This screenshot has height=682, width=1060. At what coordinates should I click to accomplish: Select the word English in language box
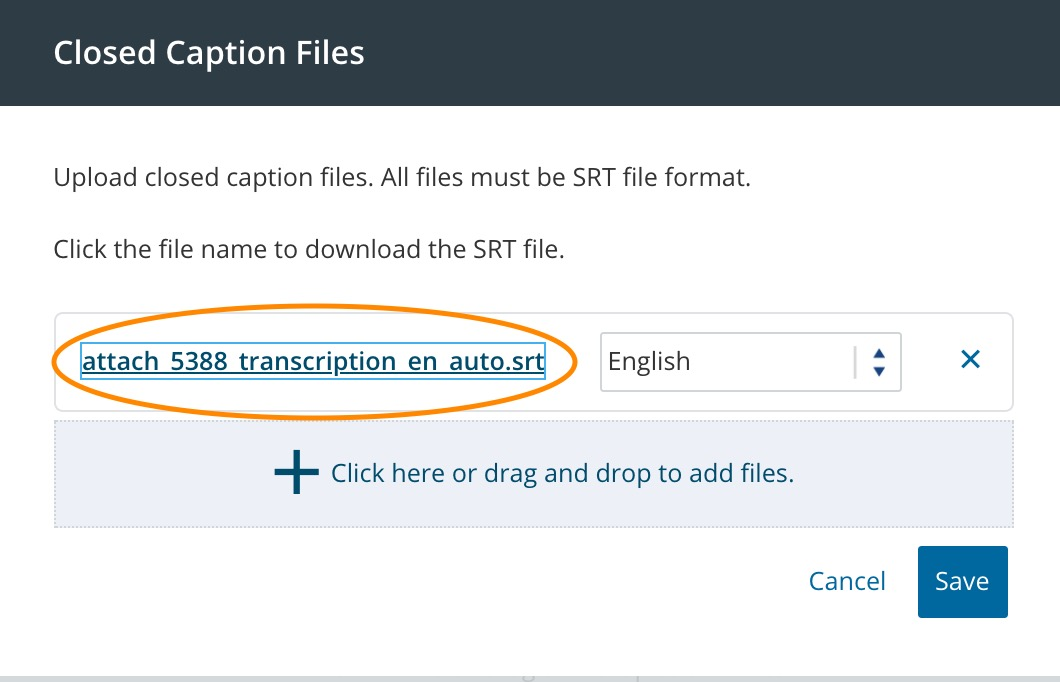point(649,361)
